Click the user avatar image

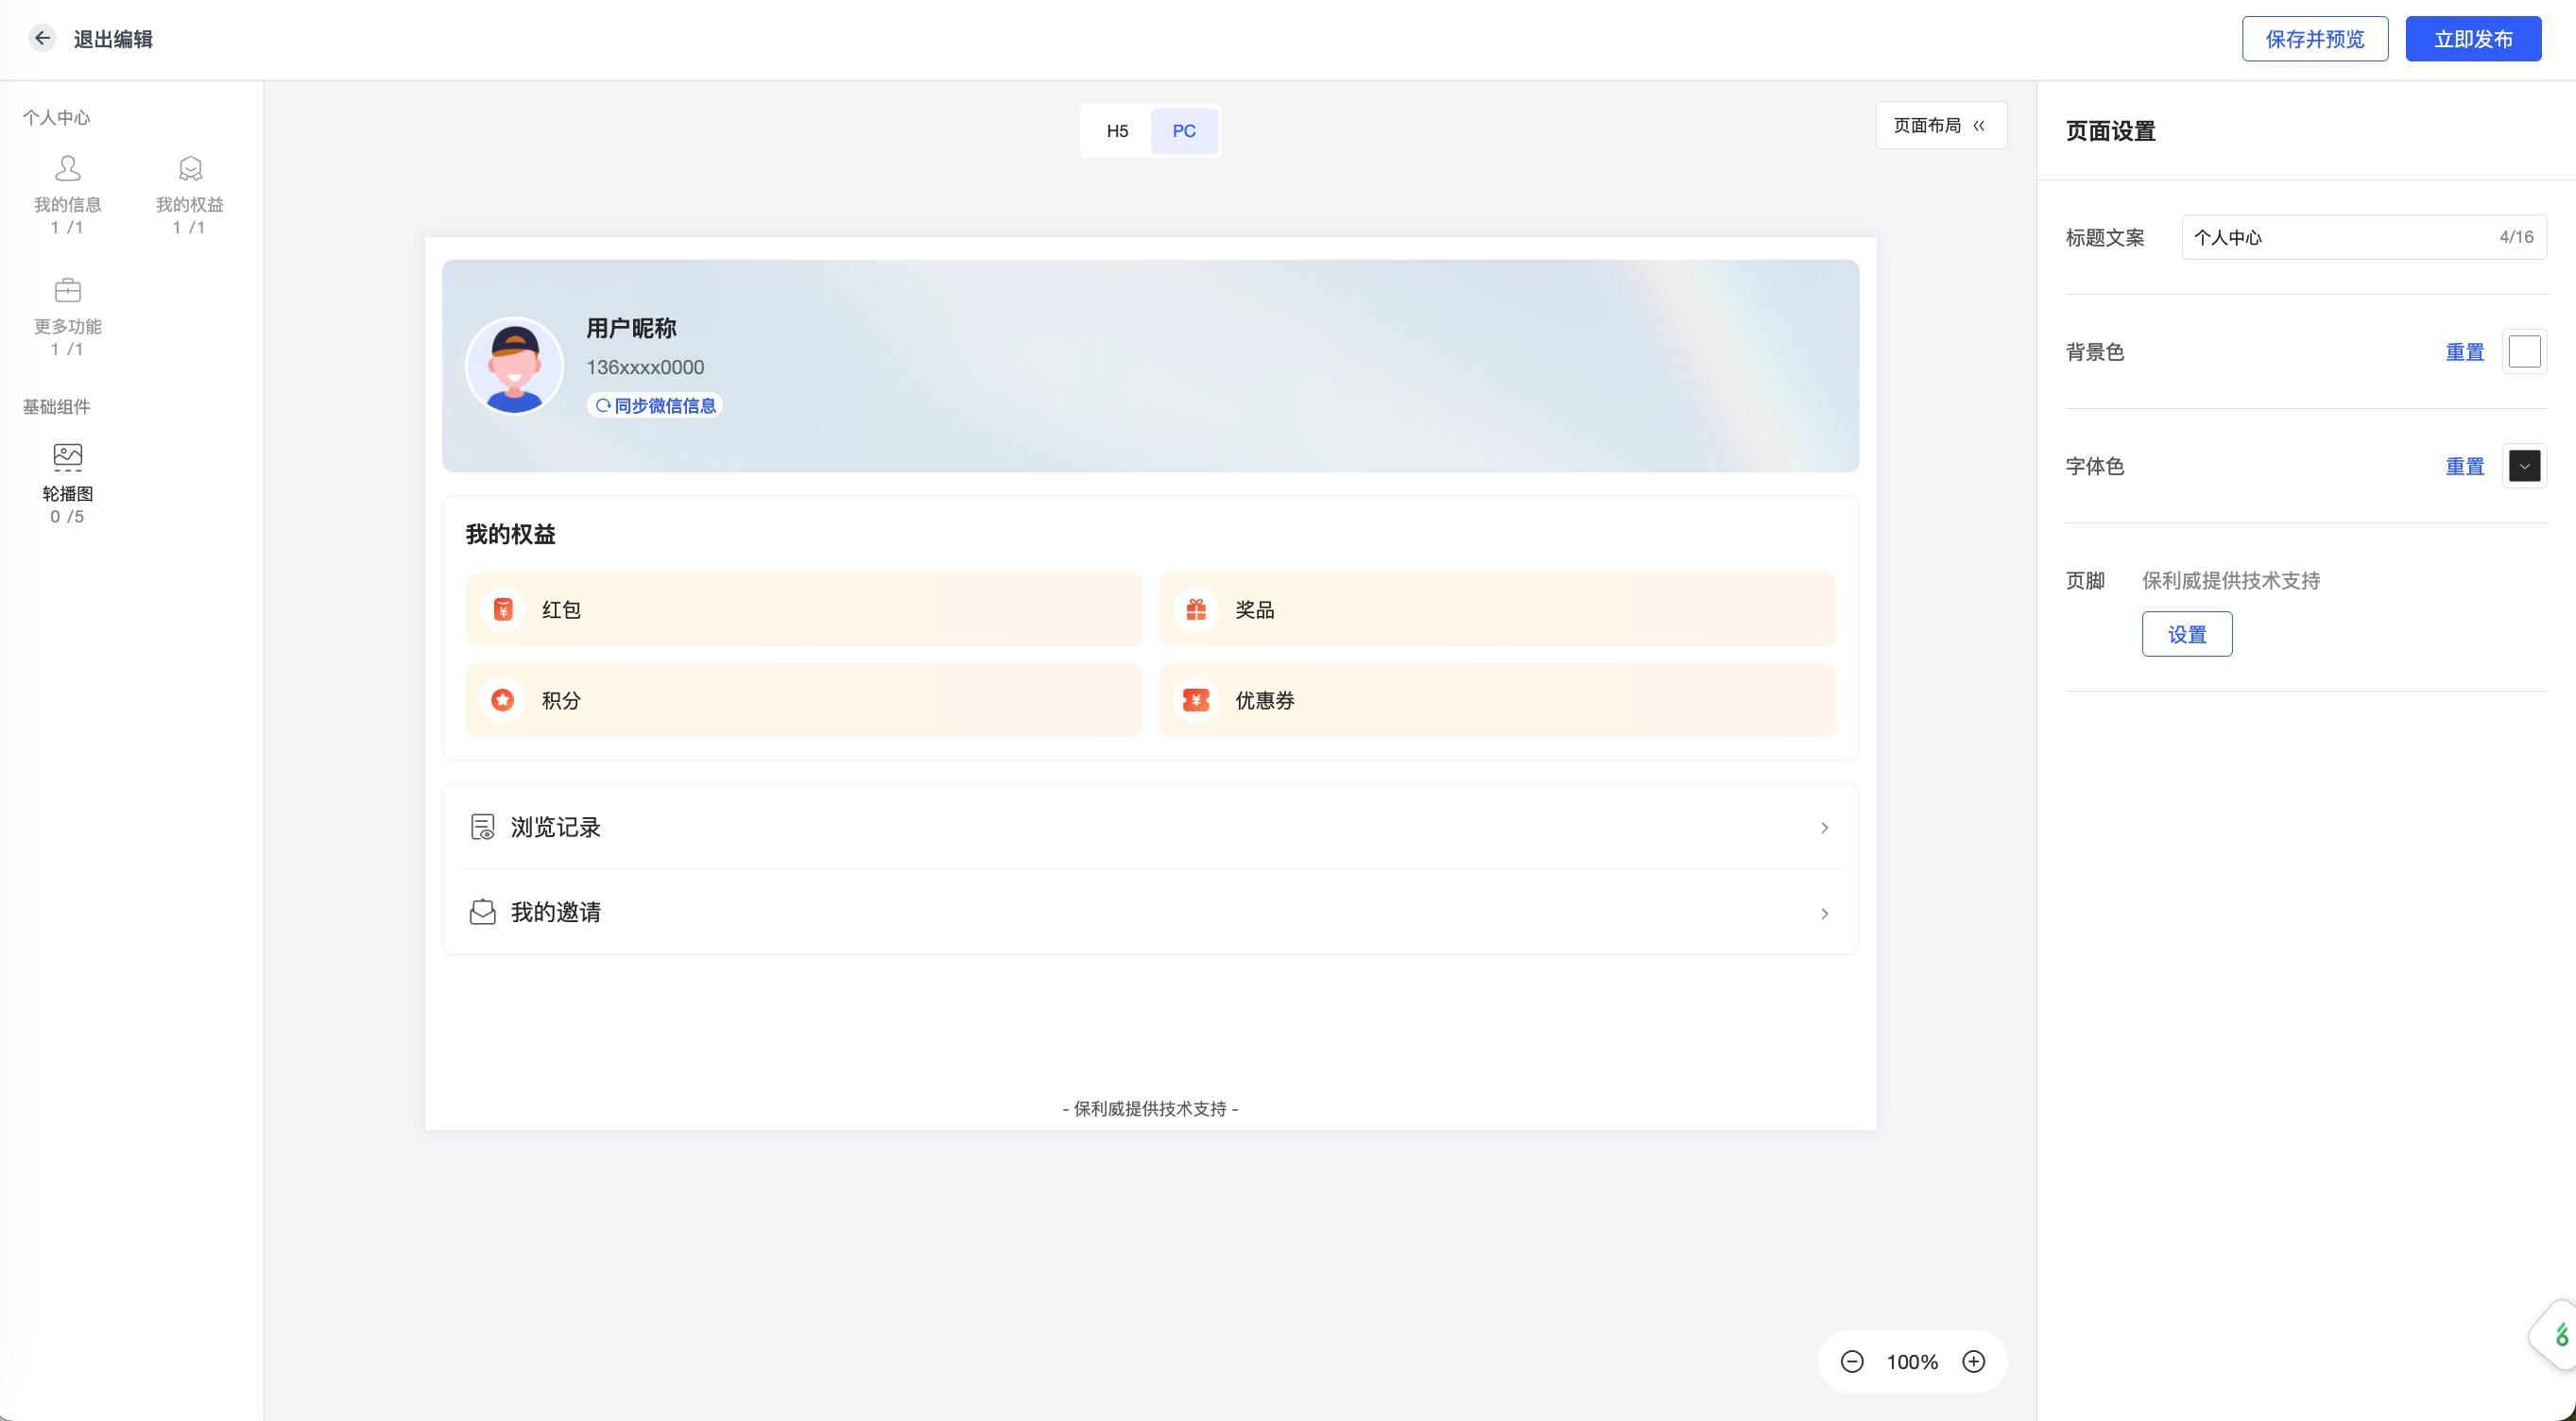pos(515,366)
